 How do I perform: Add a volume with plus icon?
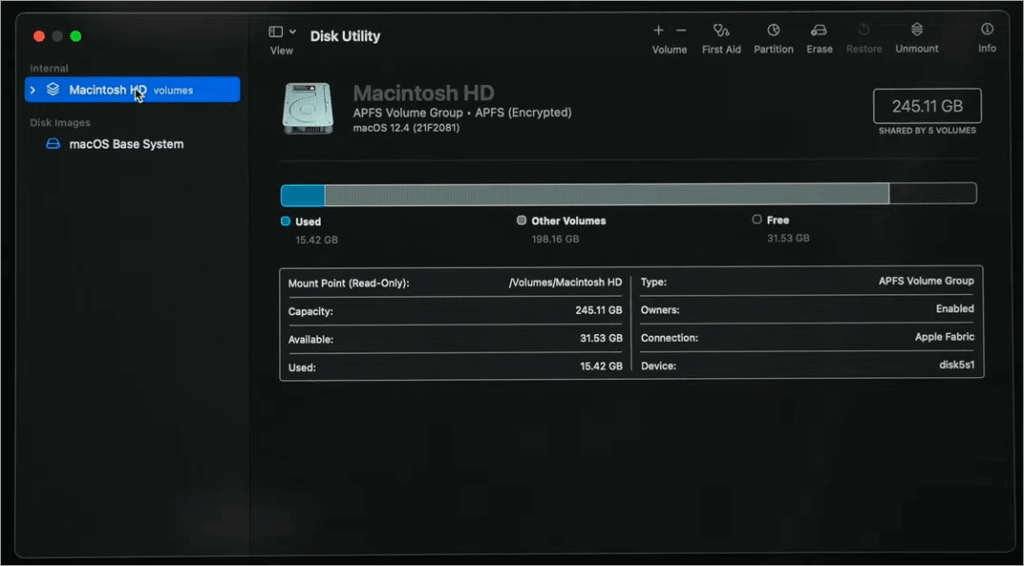(658, 31)
